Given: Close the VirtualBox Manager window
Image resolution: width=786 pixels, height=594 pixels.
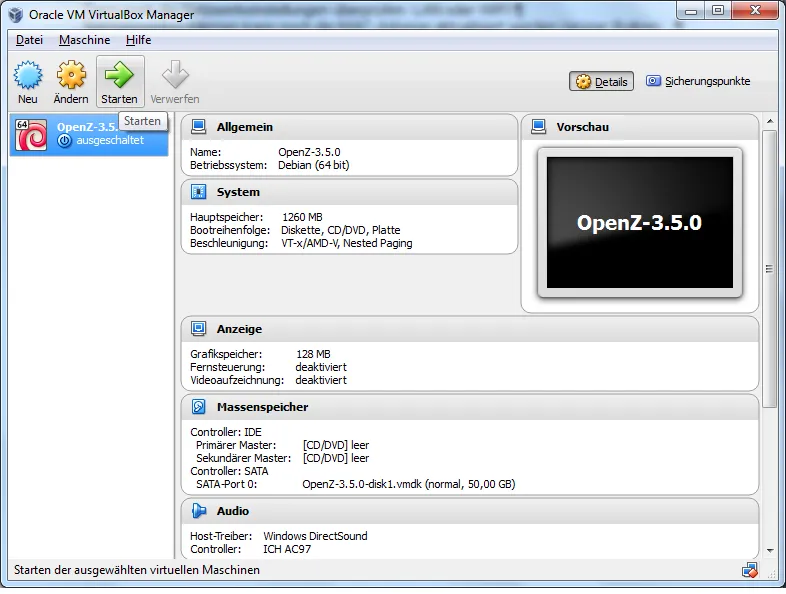Looking at the screenshot, I should click(755, 11).
